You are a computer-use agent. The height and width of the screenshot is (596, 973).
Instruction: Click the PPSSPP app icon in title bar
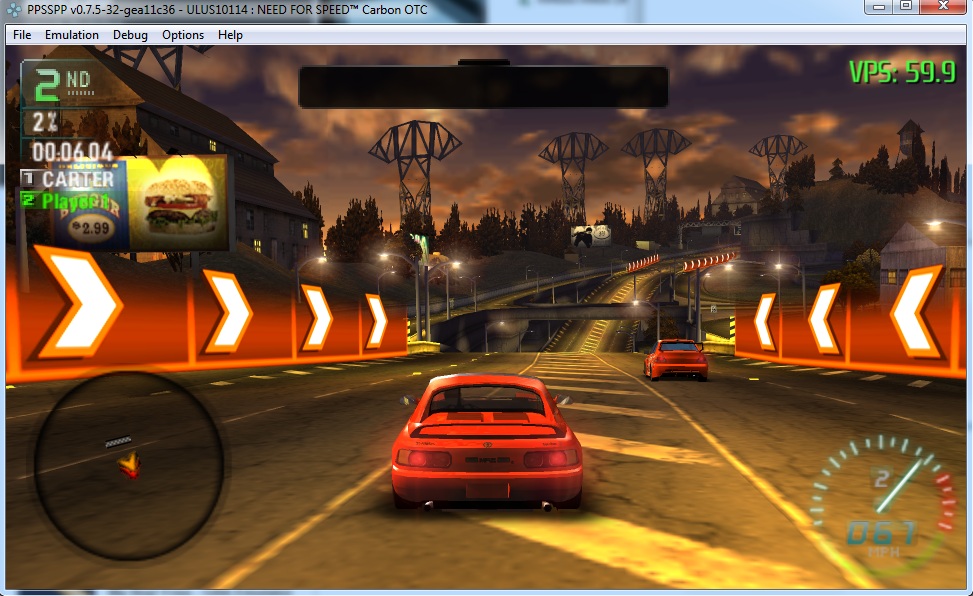14,10
